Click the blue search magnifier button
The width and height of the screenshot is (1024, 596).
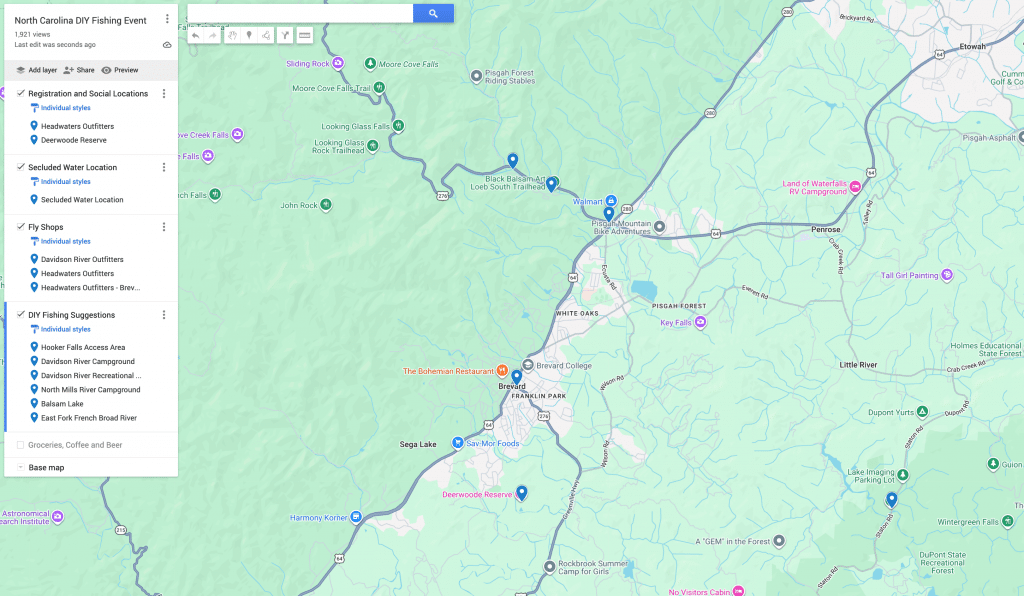pos(433,13)
